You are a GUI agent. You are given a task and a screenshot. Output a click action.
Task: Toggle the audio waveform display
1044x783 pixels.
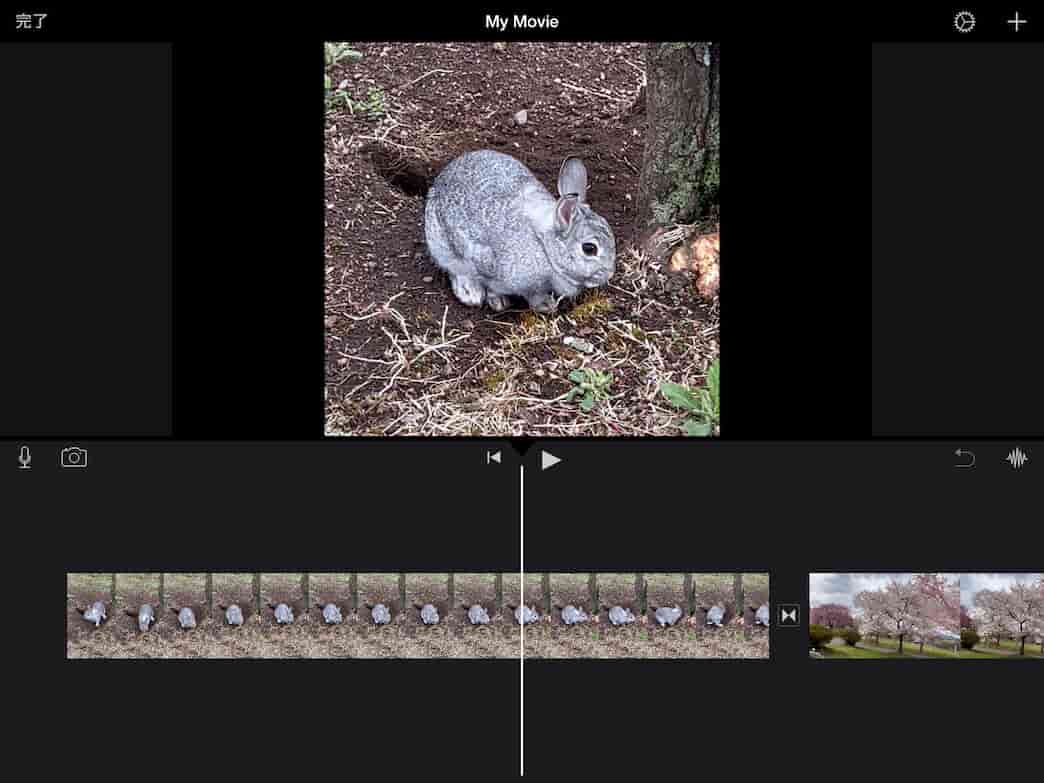(x=1016, y=458)
